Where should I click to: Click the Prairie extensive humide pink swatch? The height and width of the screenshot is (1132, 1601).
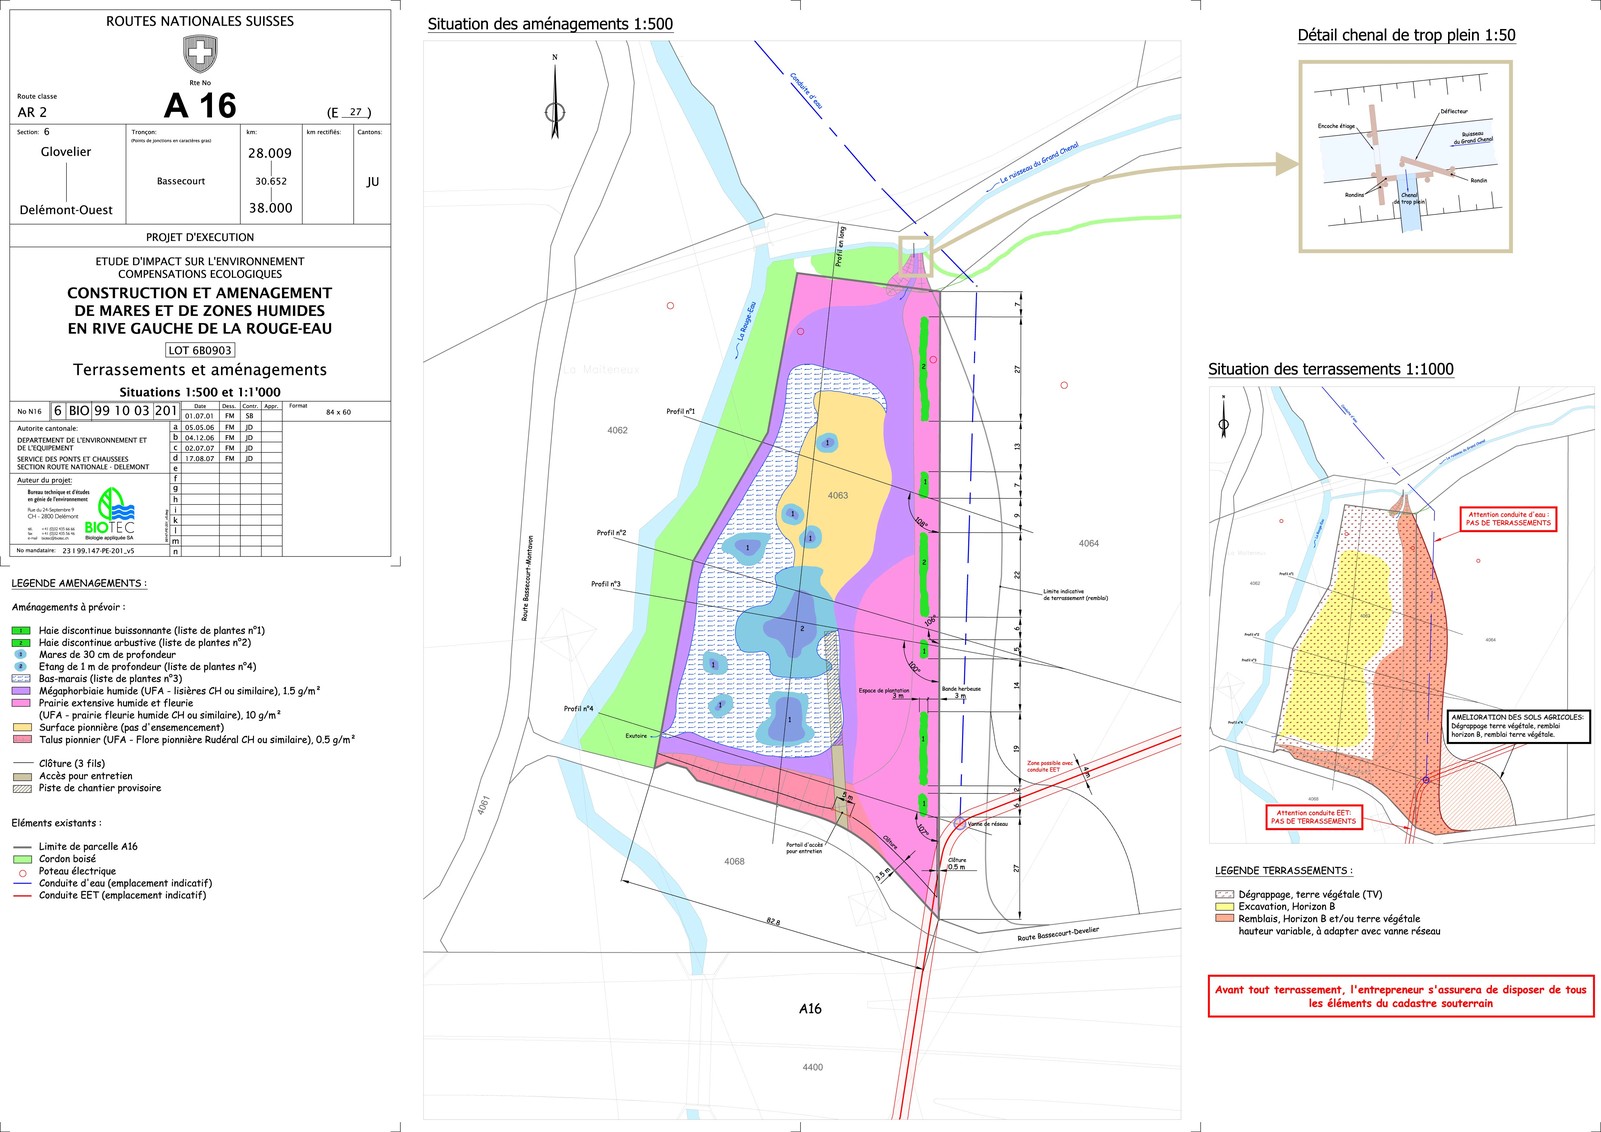coord(21,703)
